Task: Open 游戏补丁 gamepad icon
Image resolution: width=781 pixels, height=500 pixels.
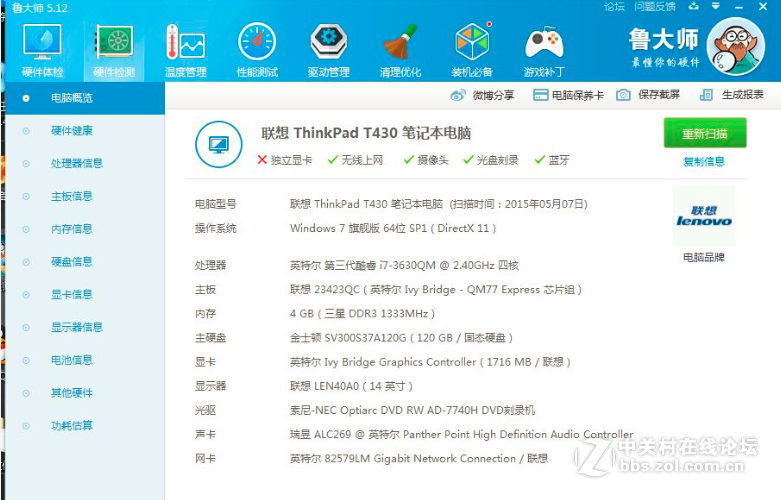Action: pos(544,51)
